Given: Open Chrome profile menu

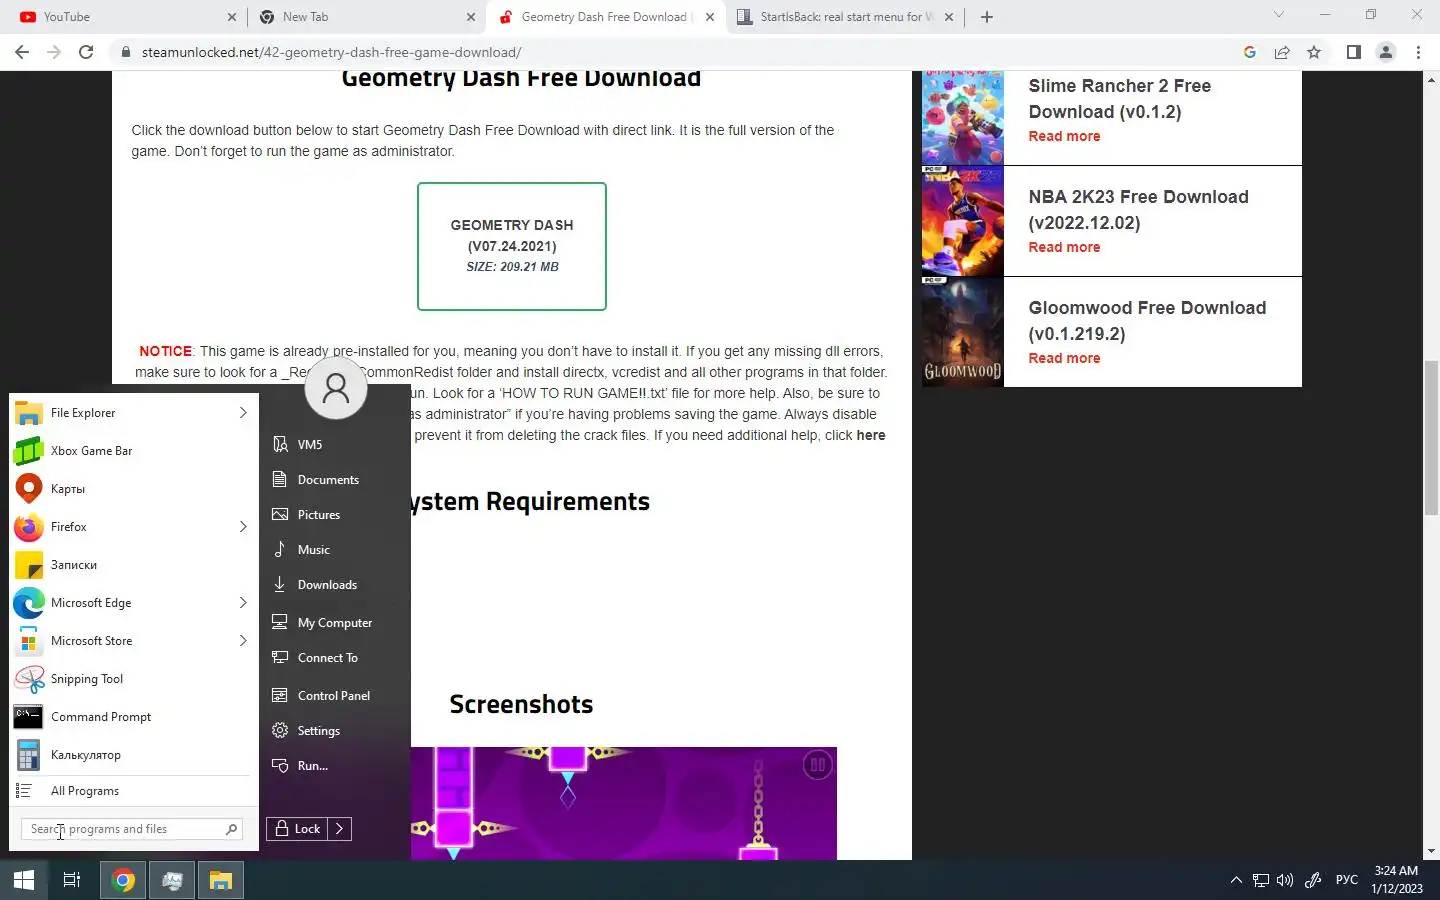Looking at the screenshot, I should coord(1386,52).
